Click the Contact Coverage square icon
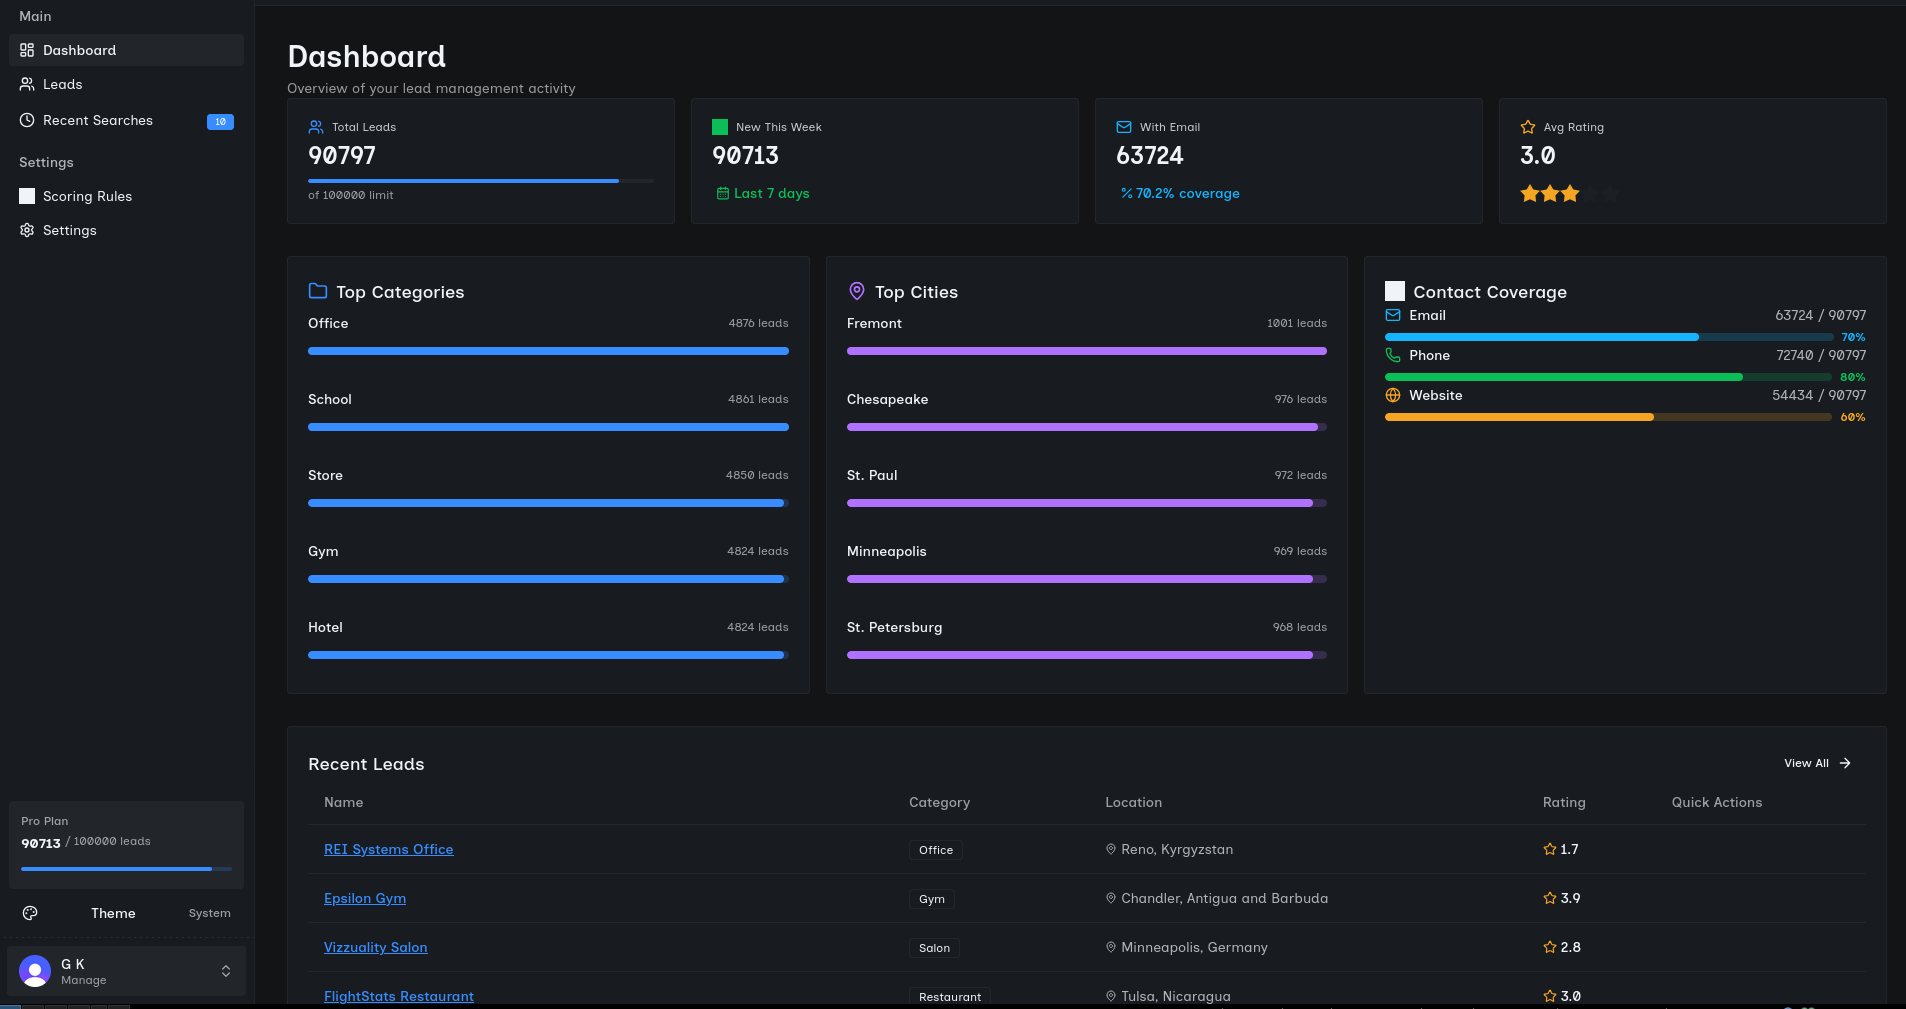This screenshot has height=1009, width=1906. pyautogui.click(x=1395, y=291)
